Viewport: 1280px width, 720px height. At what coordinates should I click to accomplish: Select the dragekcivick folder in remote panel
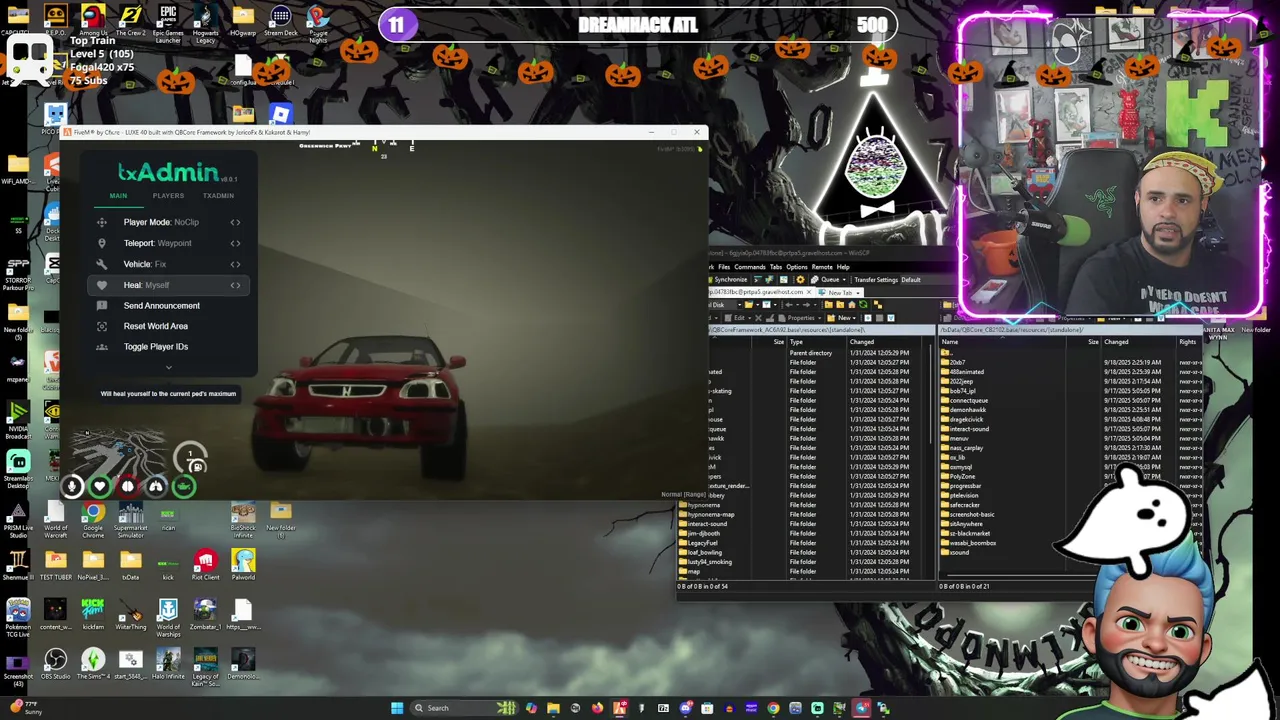click(966, 420)
